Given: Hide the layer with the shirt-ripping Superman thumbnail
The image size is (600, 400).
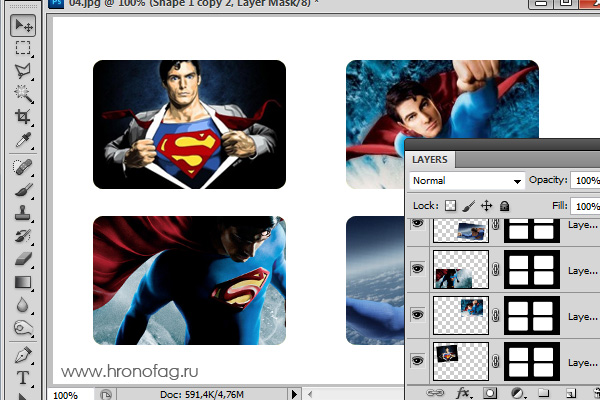Looking at the screenshot, I should 417,361.
